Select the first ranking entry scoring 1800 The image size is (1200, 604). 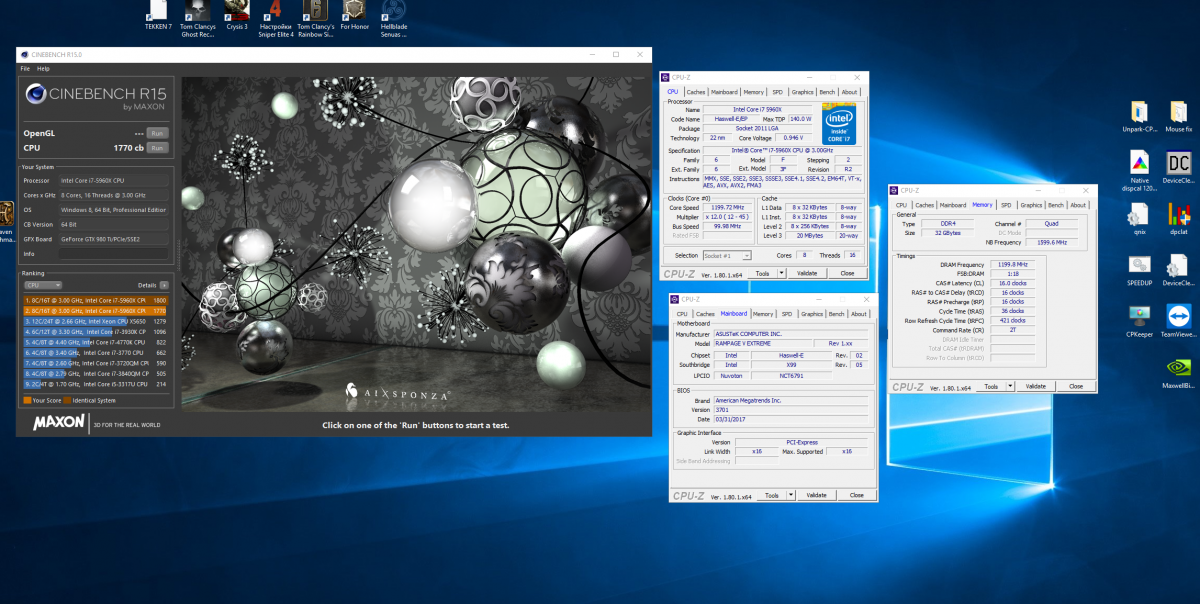coord(95,300)
